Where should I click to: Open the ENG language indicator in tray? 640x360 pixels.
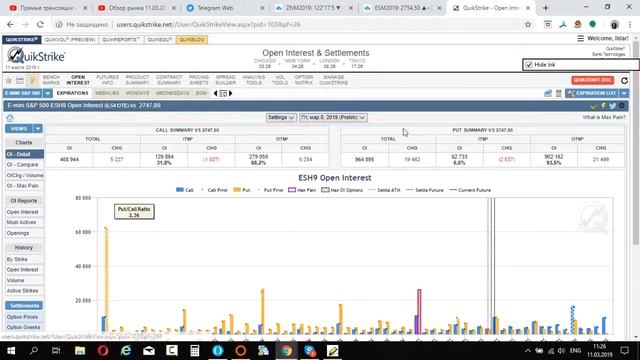point(575,351)
